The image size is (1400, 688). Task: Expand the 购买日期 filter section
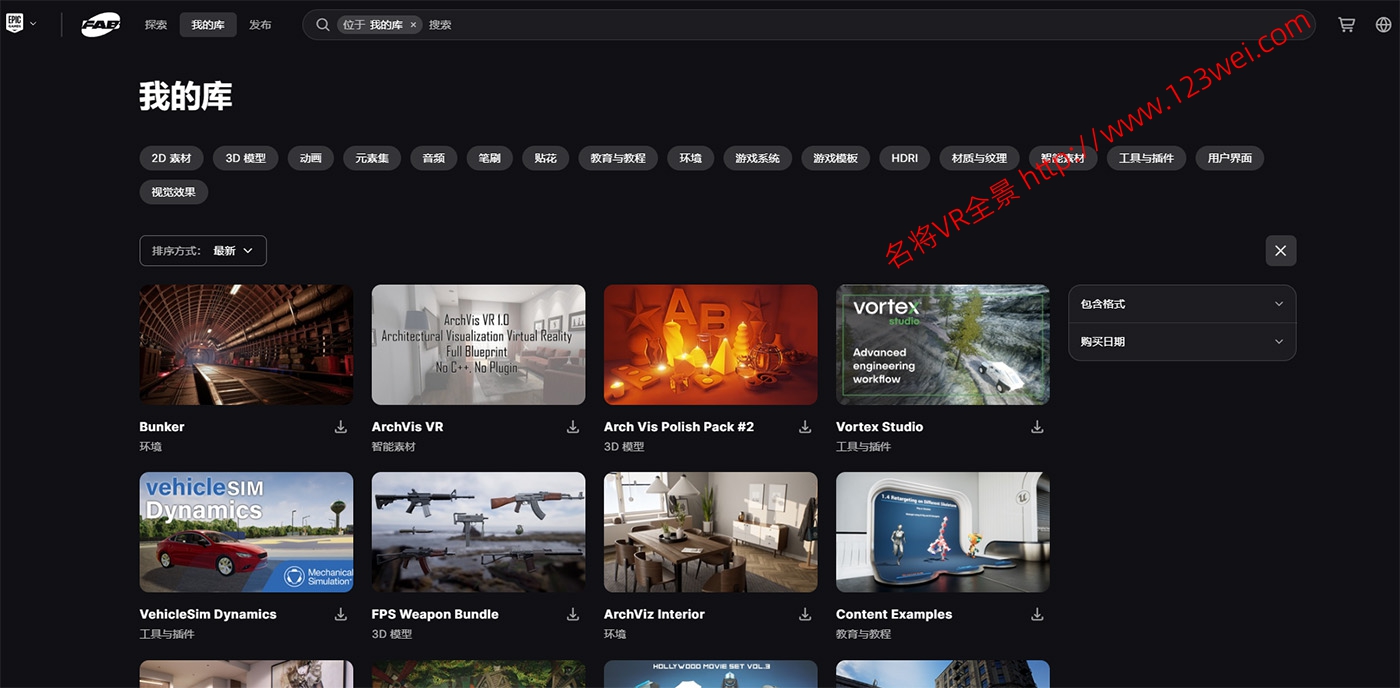tap(1182, 342)
